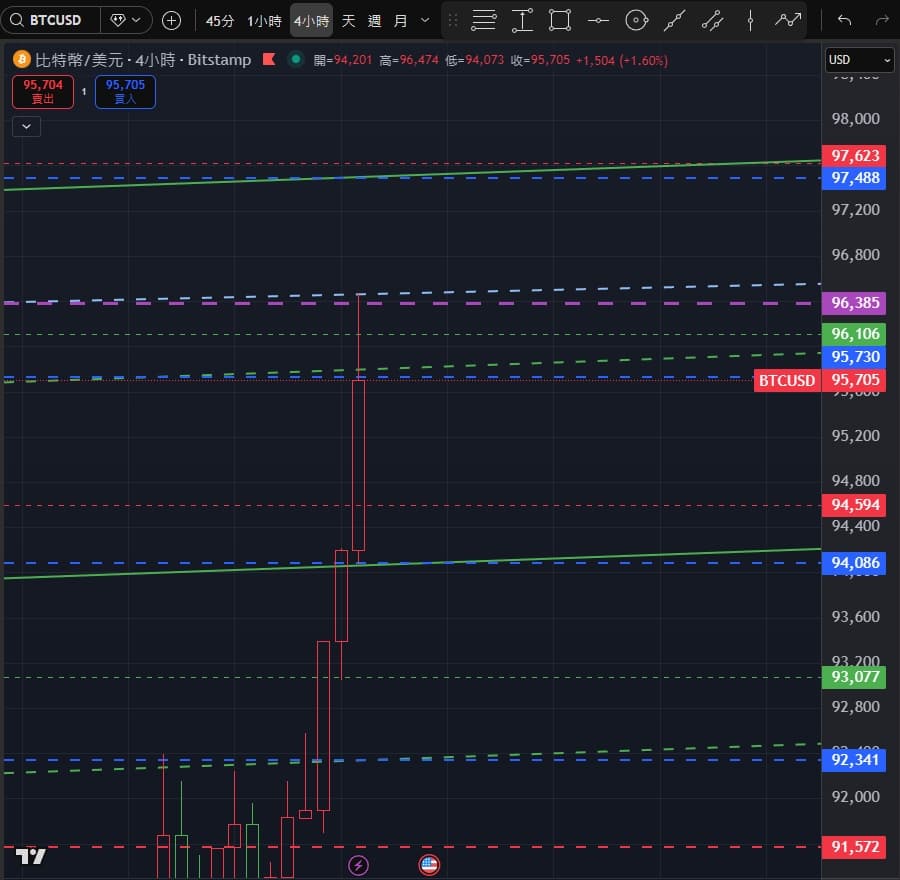This screenshot has width=900, height=880.
Task: Open the BTCUSD symbol search
Action: click(x=51, y=21)
